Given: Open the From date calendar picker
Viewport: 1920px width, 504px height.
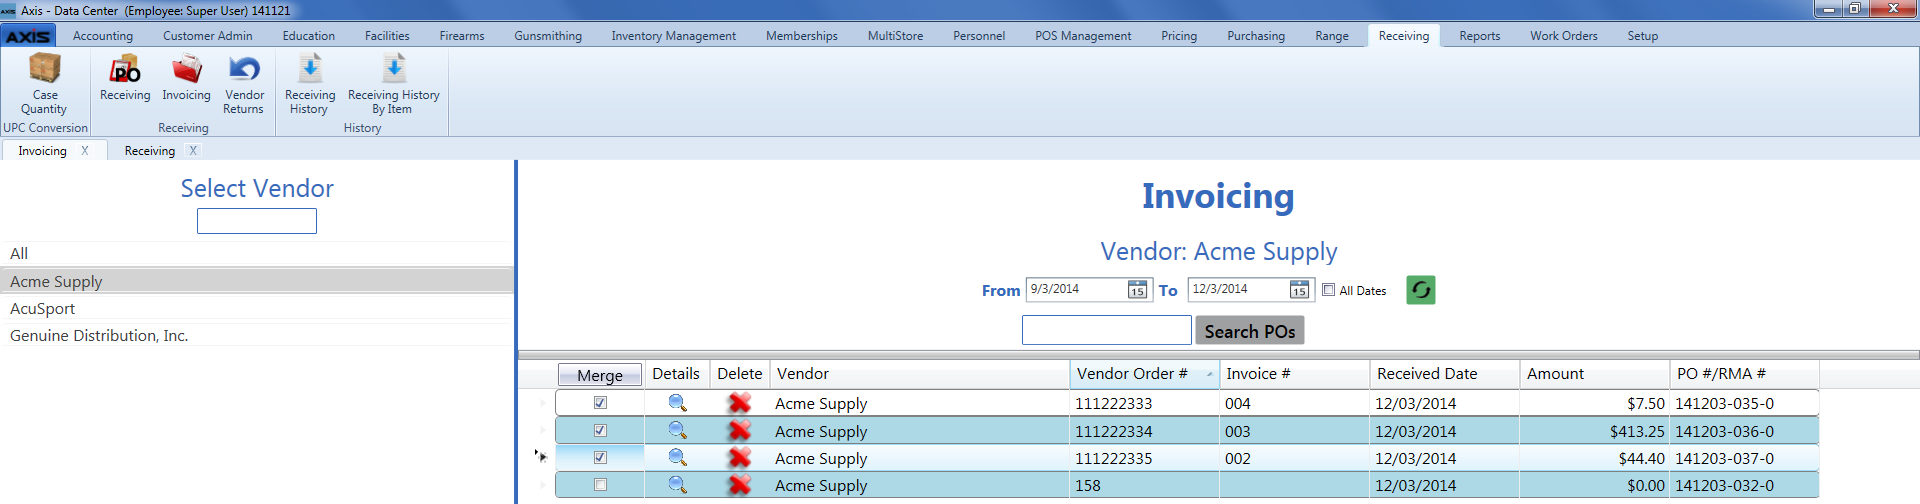Looking at the screenshot, I should pyautogui.click(x=1137, y=290).
